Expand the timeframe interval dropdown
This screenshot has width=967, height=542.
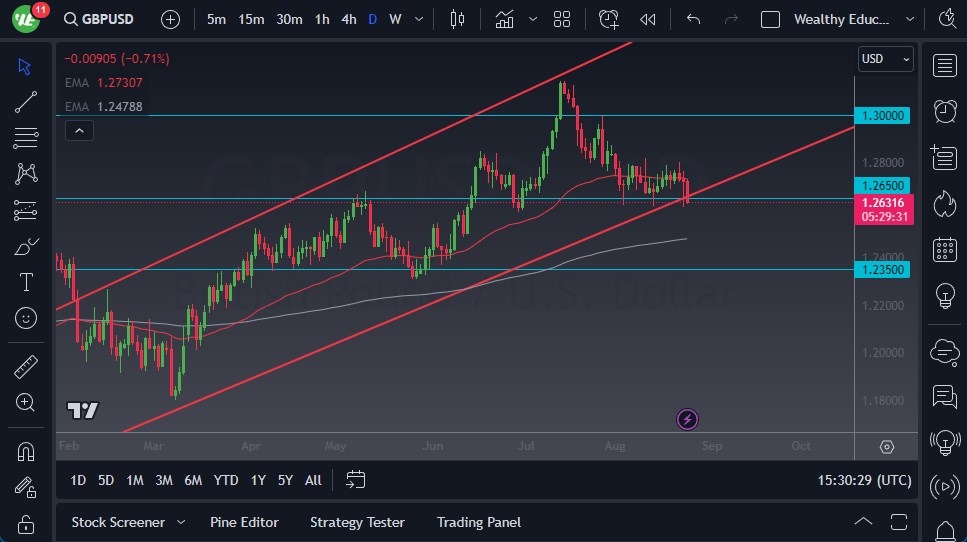tap(419, 20)
